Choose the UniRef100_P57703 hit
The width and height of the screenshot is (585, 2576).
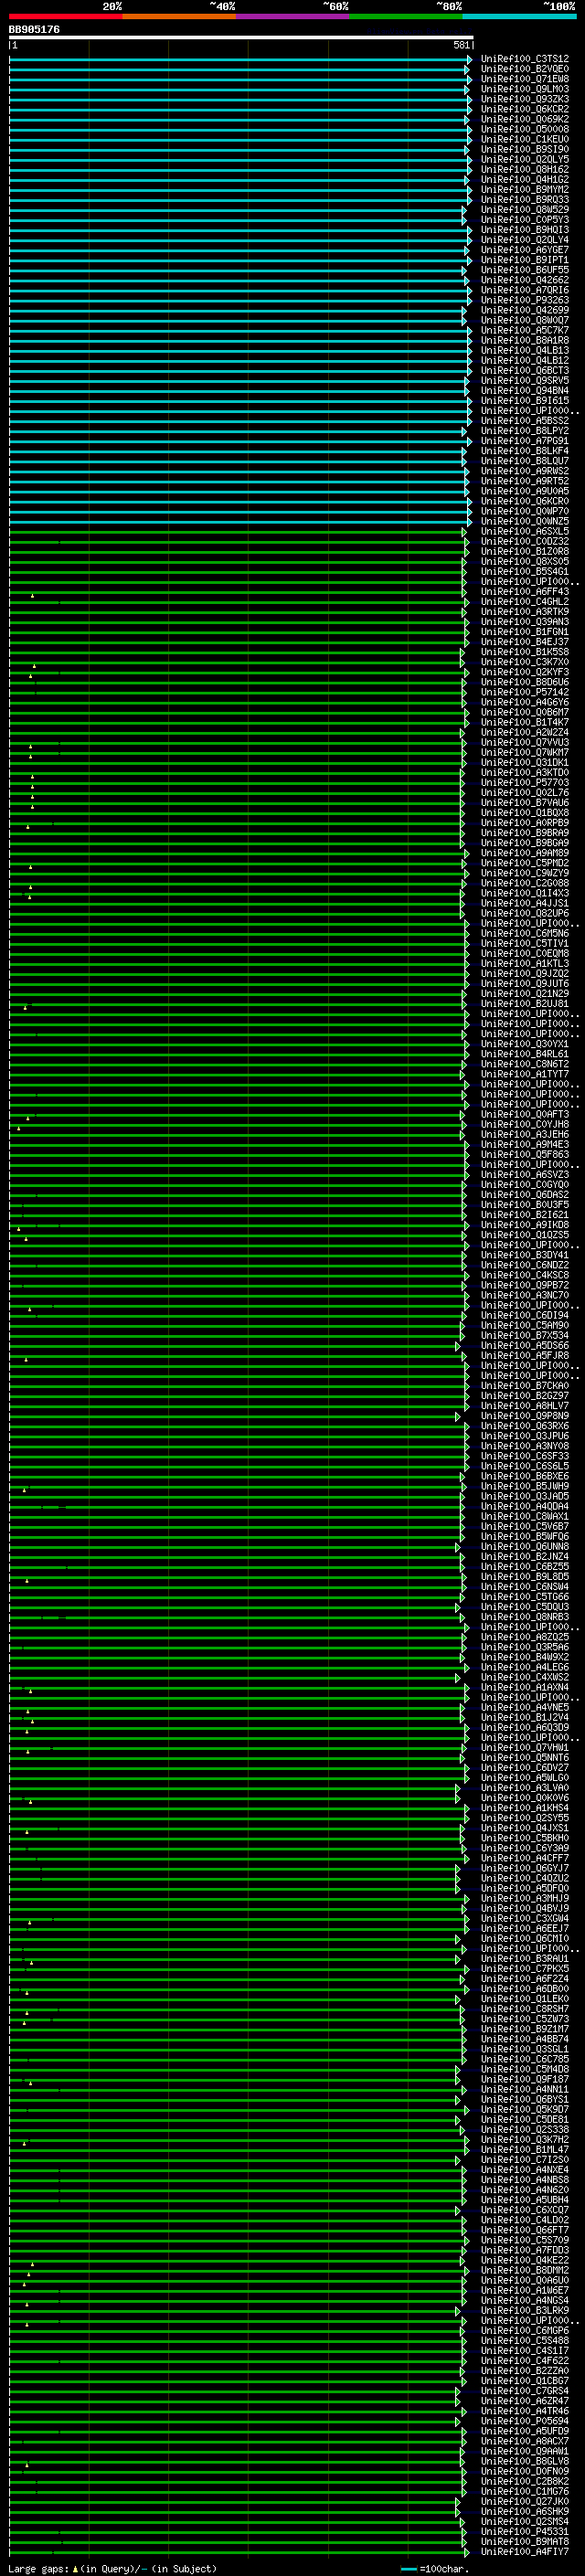[x=525, y=782]
